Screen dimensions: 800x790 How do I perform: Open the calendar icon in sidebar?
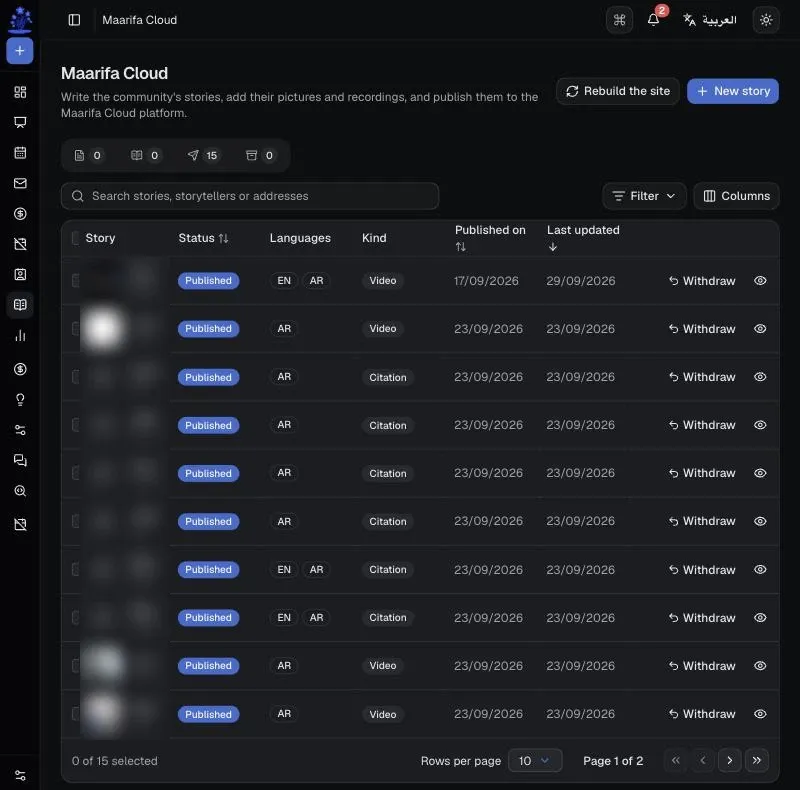[20, 153]
